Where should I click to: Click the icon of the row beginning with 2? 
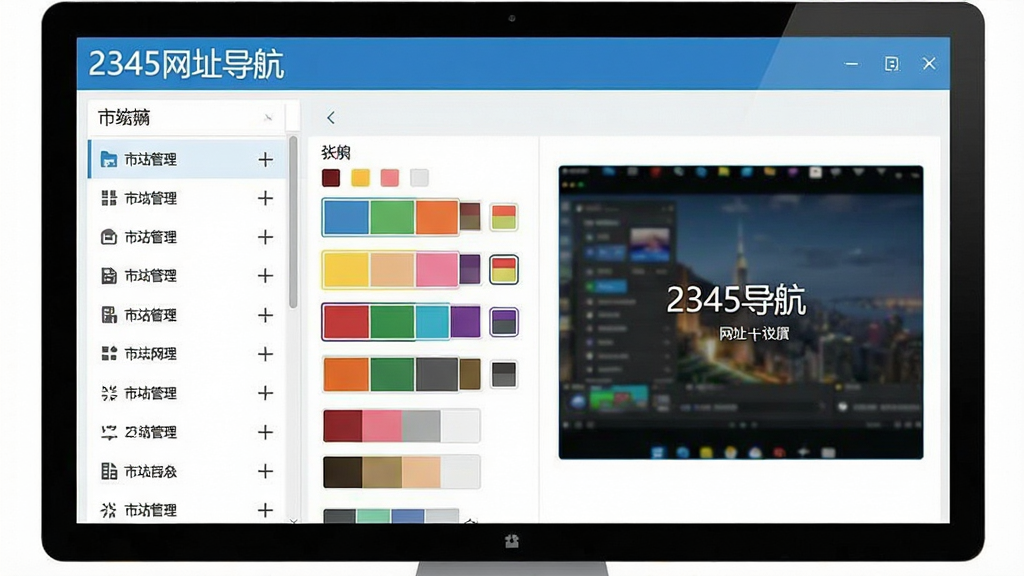(x=108, y=432)
